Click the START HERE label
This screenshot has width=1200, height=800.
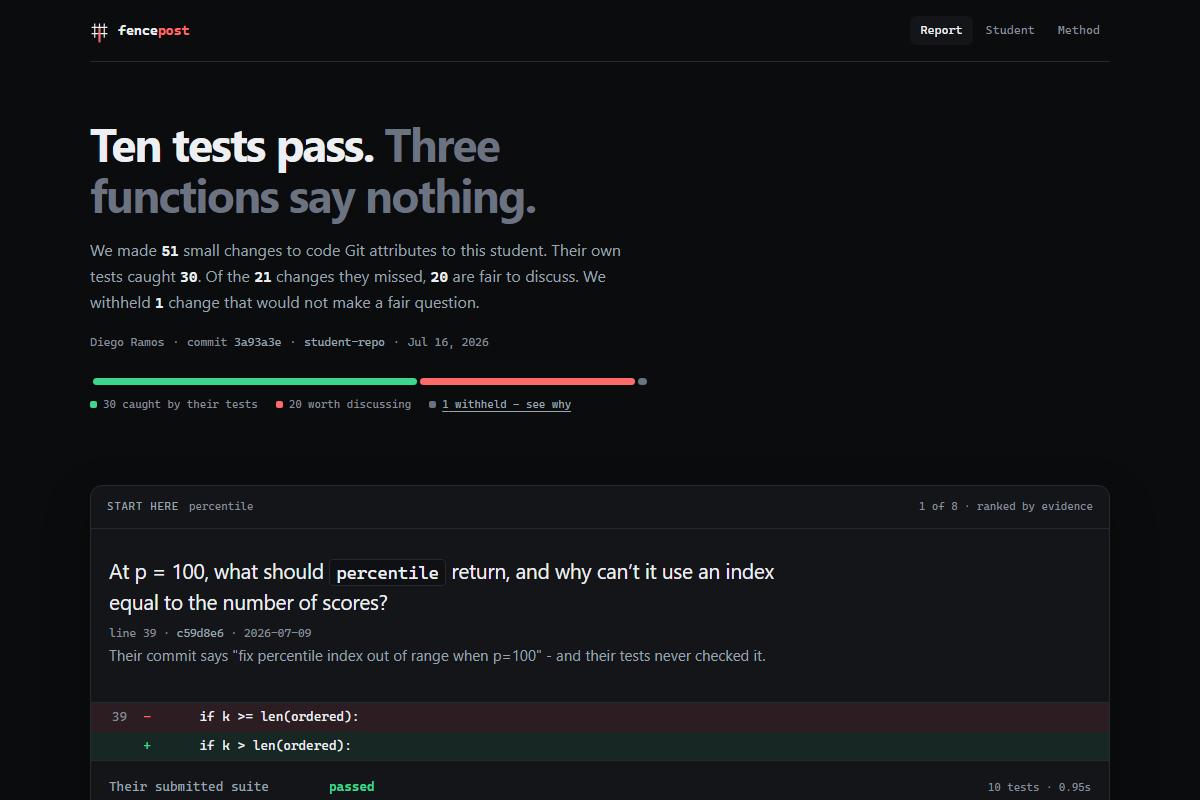coord(143,506)
